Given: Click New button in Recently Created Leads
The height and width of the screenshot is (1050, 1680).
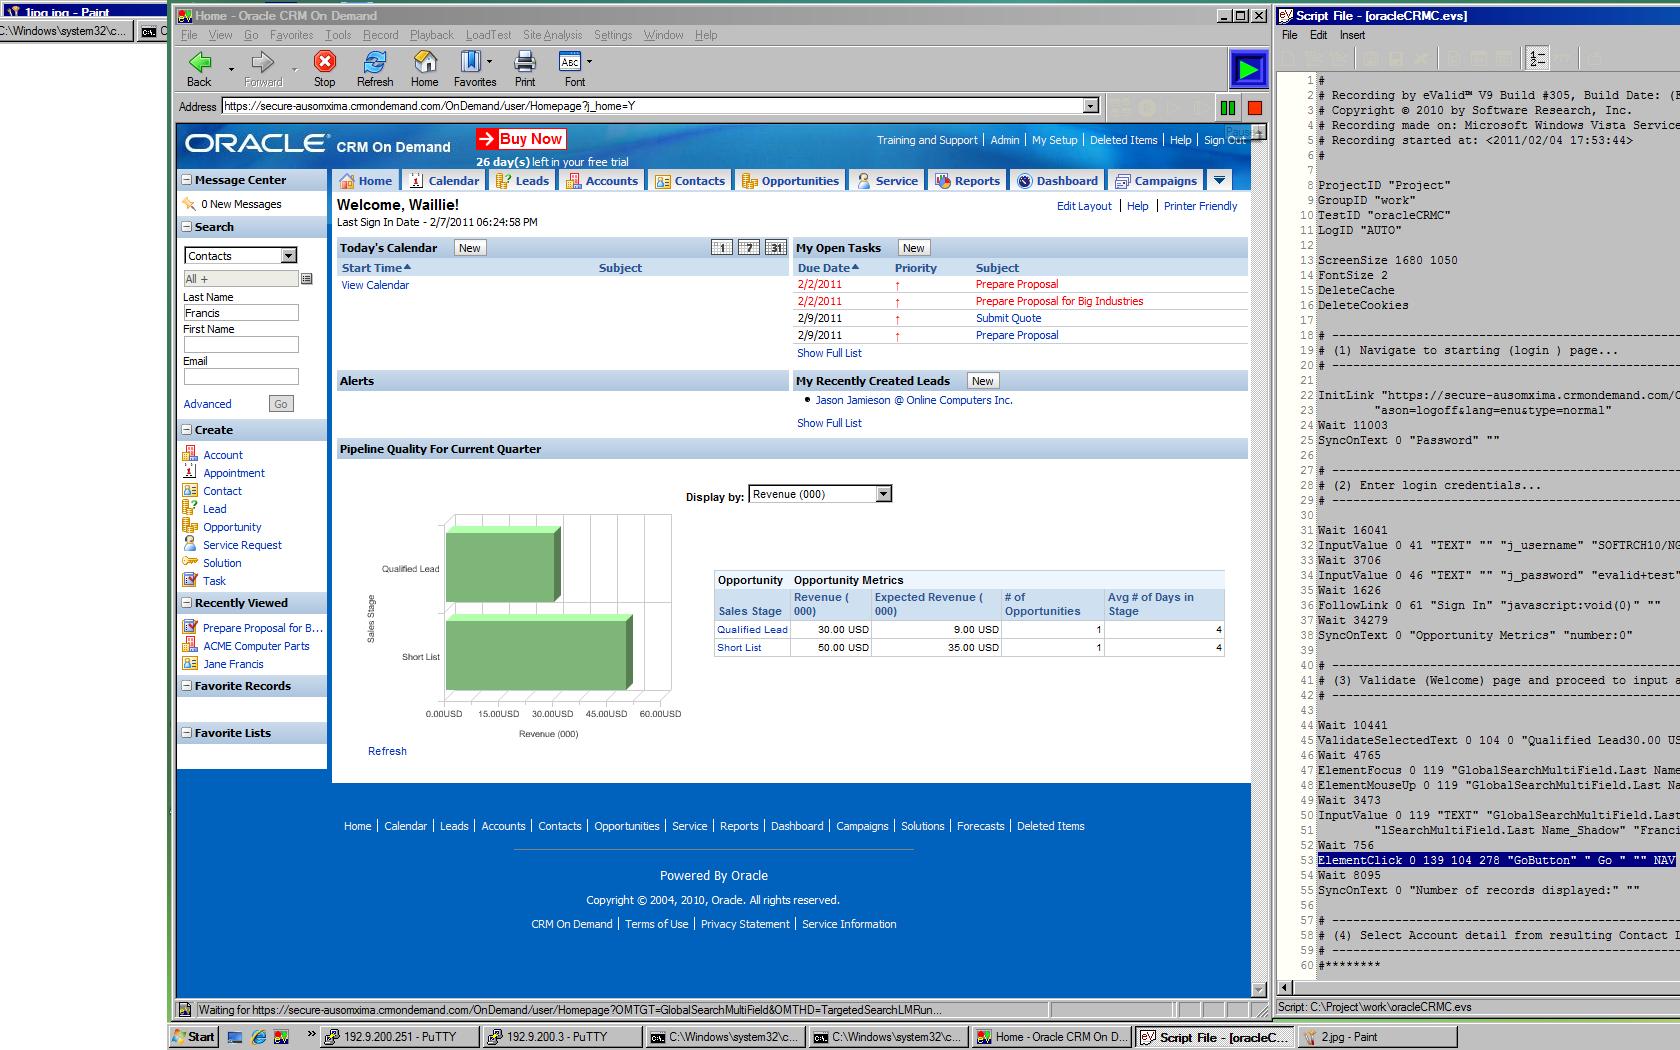Looking at the screenshot, I should click(983, 381).
